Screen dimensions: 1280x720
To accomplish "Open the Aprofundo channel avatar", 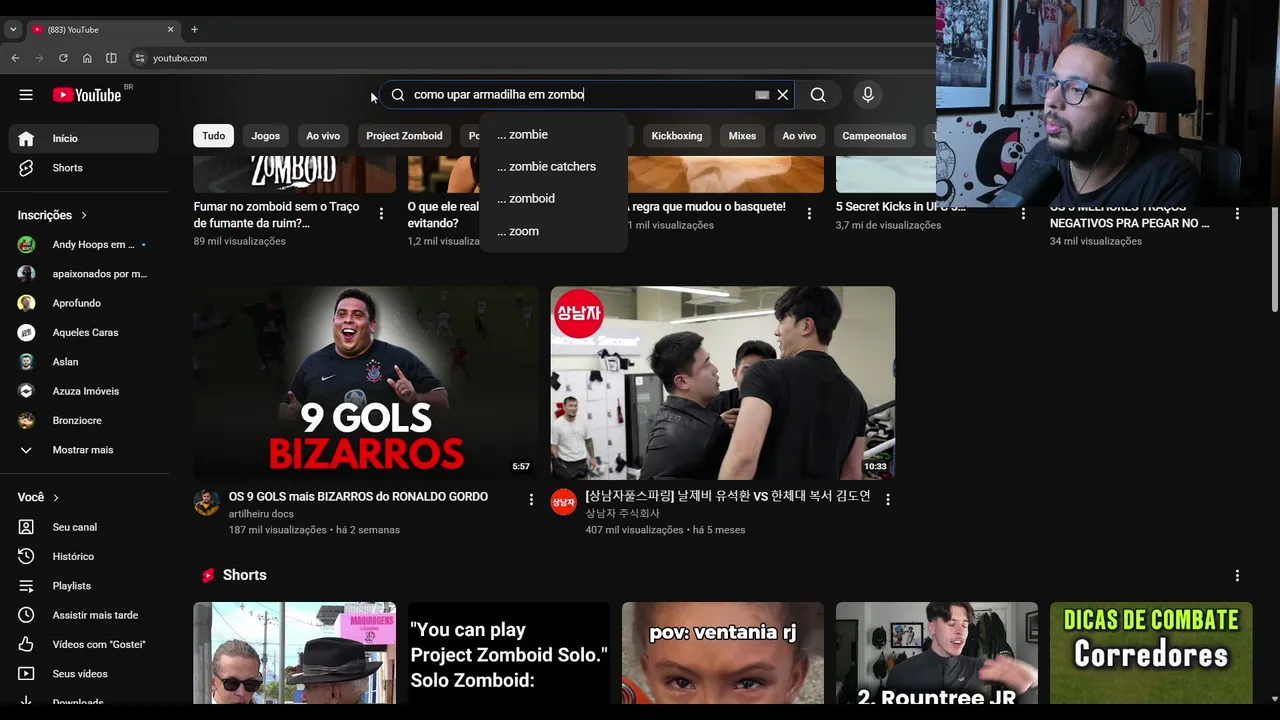I will [x=26, y=303].
